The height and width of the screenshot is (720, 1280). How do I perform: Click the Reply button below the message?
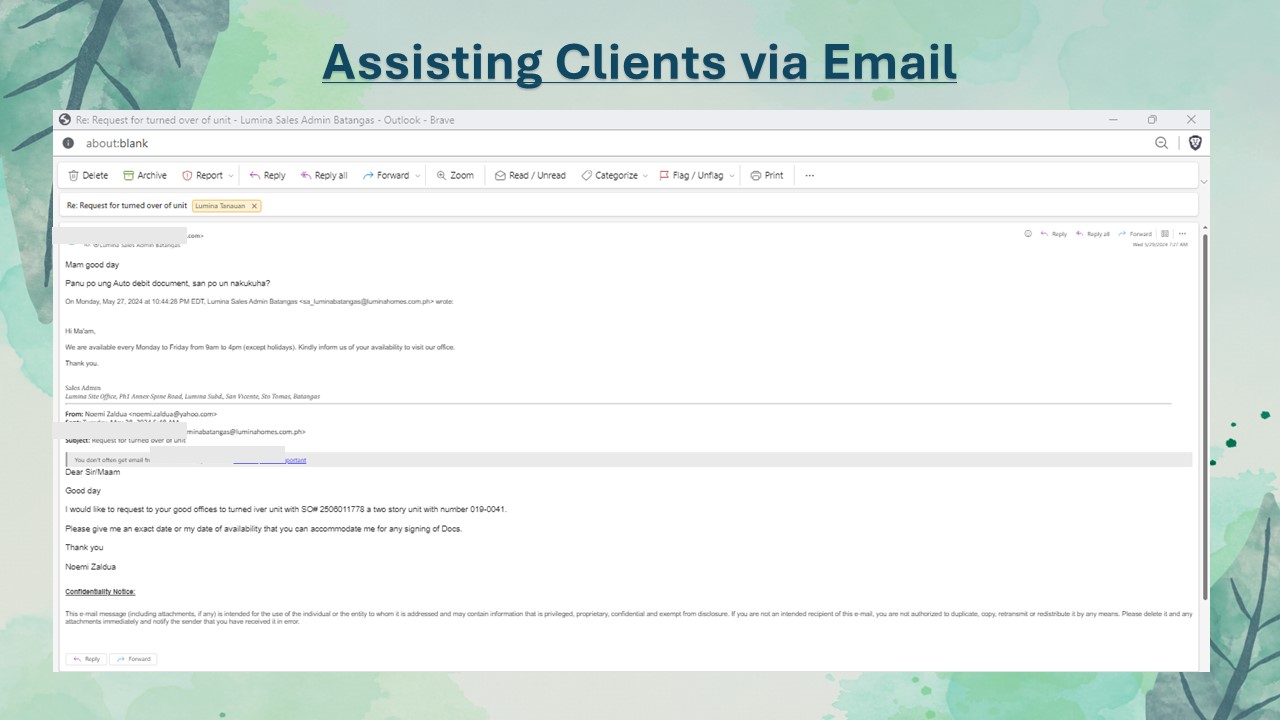[86, 659]
